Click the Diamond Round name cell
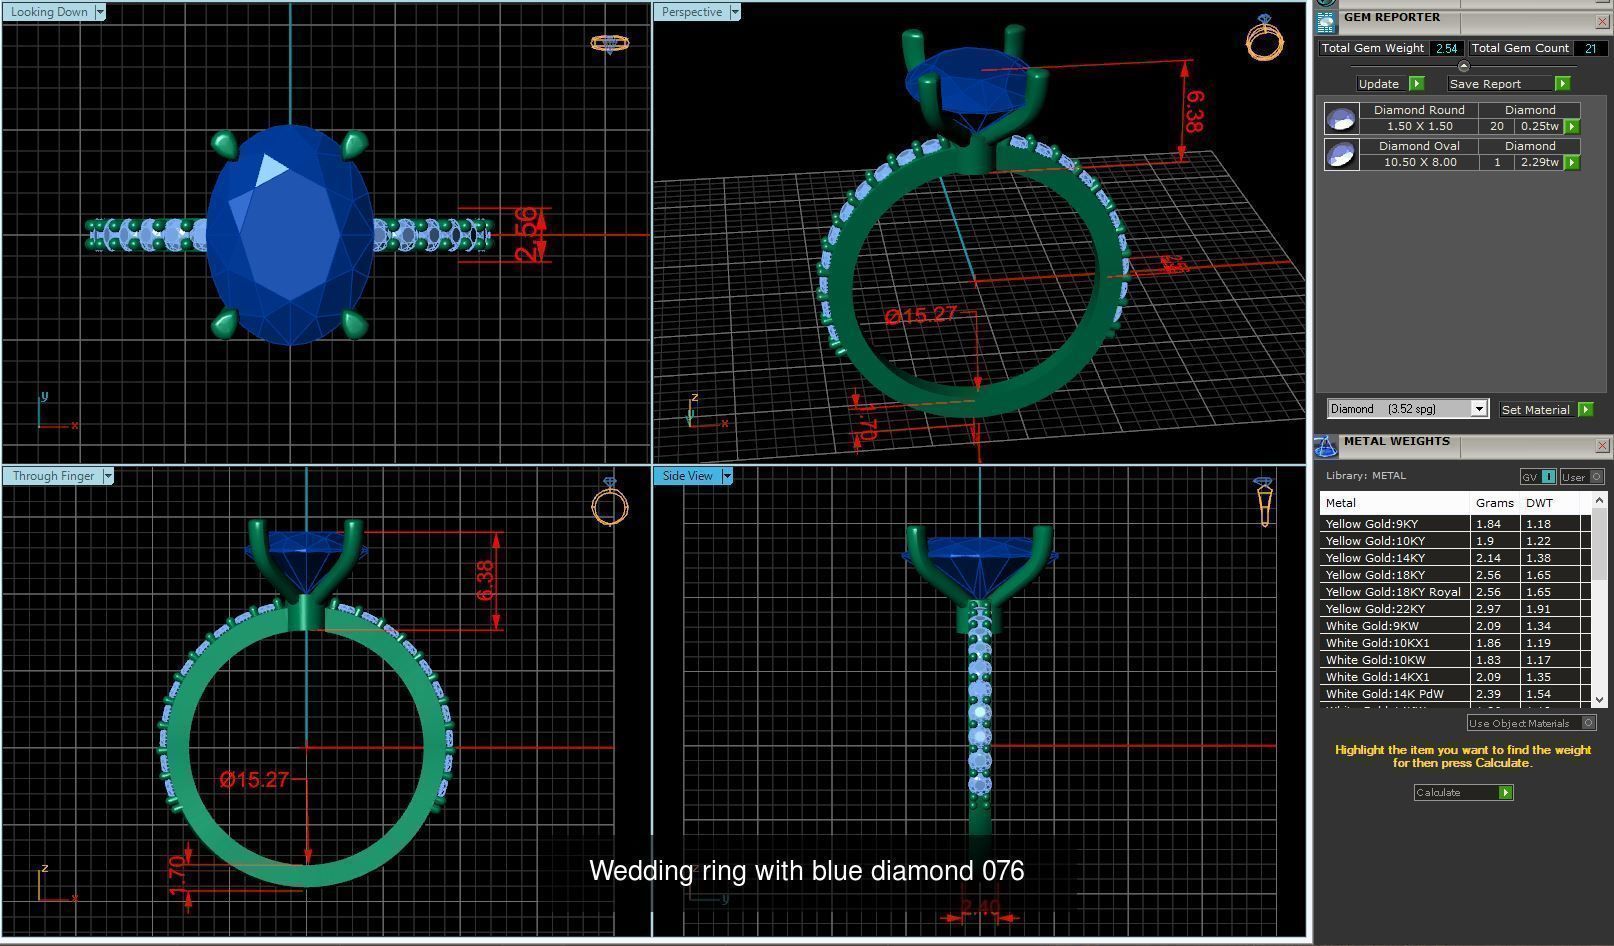Screen dimensions: 1614x946 point(1419,110)
